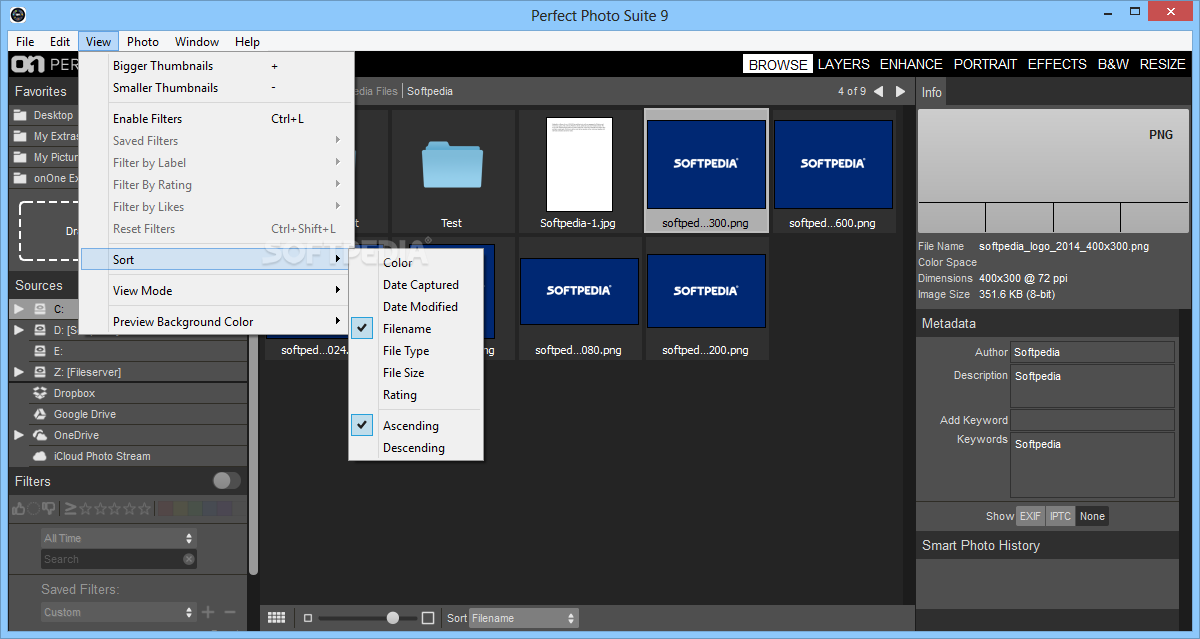Select the Dropbox source icon
The height and width of the screenshot is (639, 1200).
coord(40,393)
